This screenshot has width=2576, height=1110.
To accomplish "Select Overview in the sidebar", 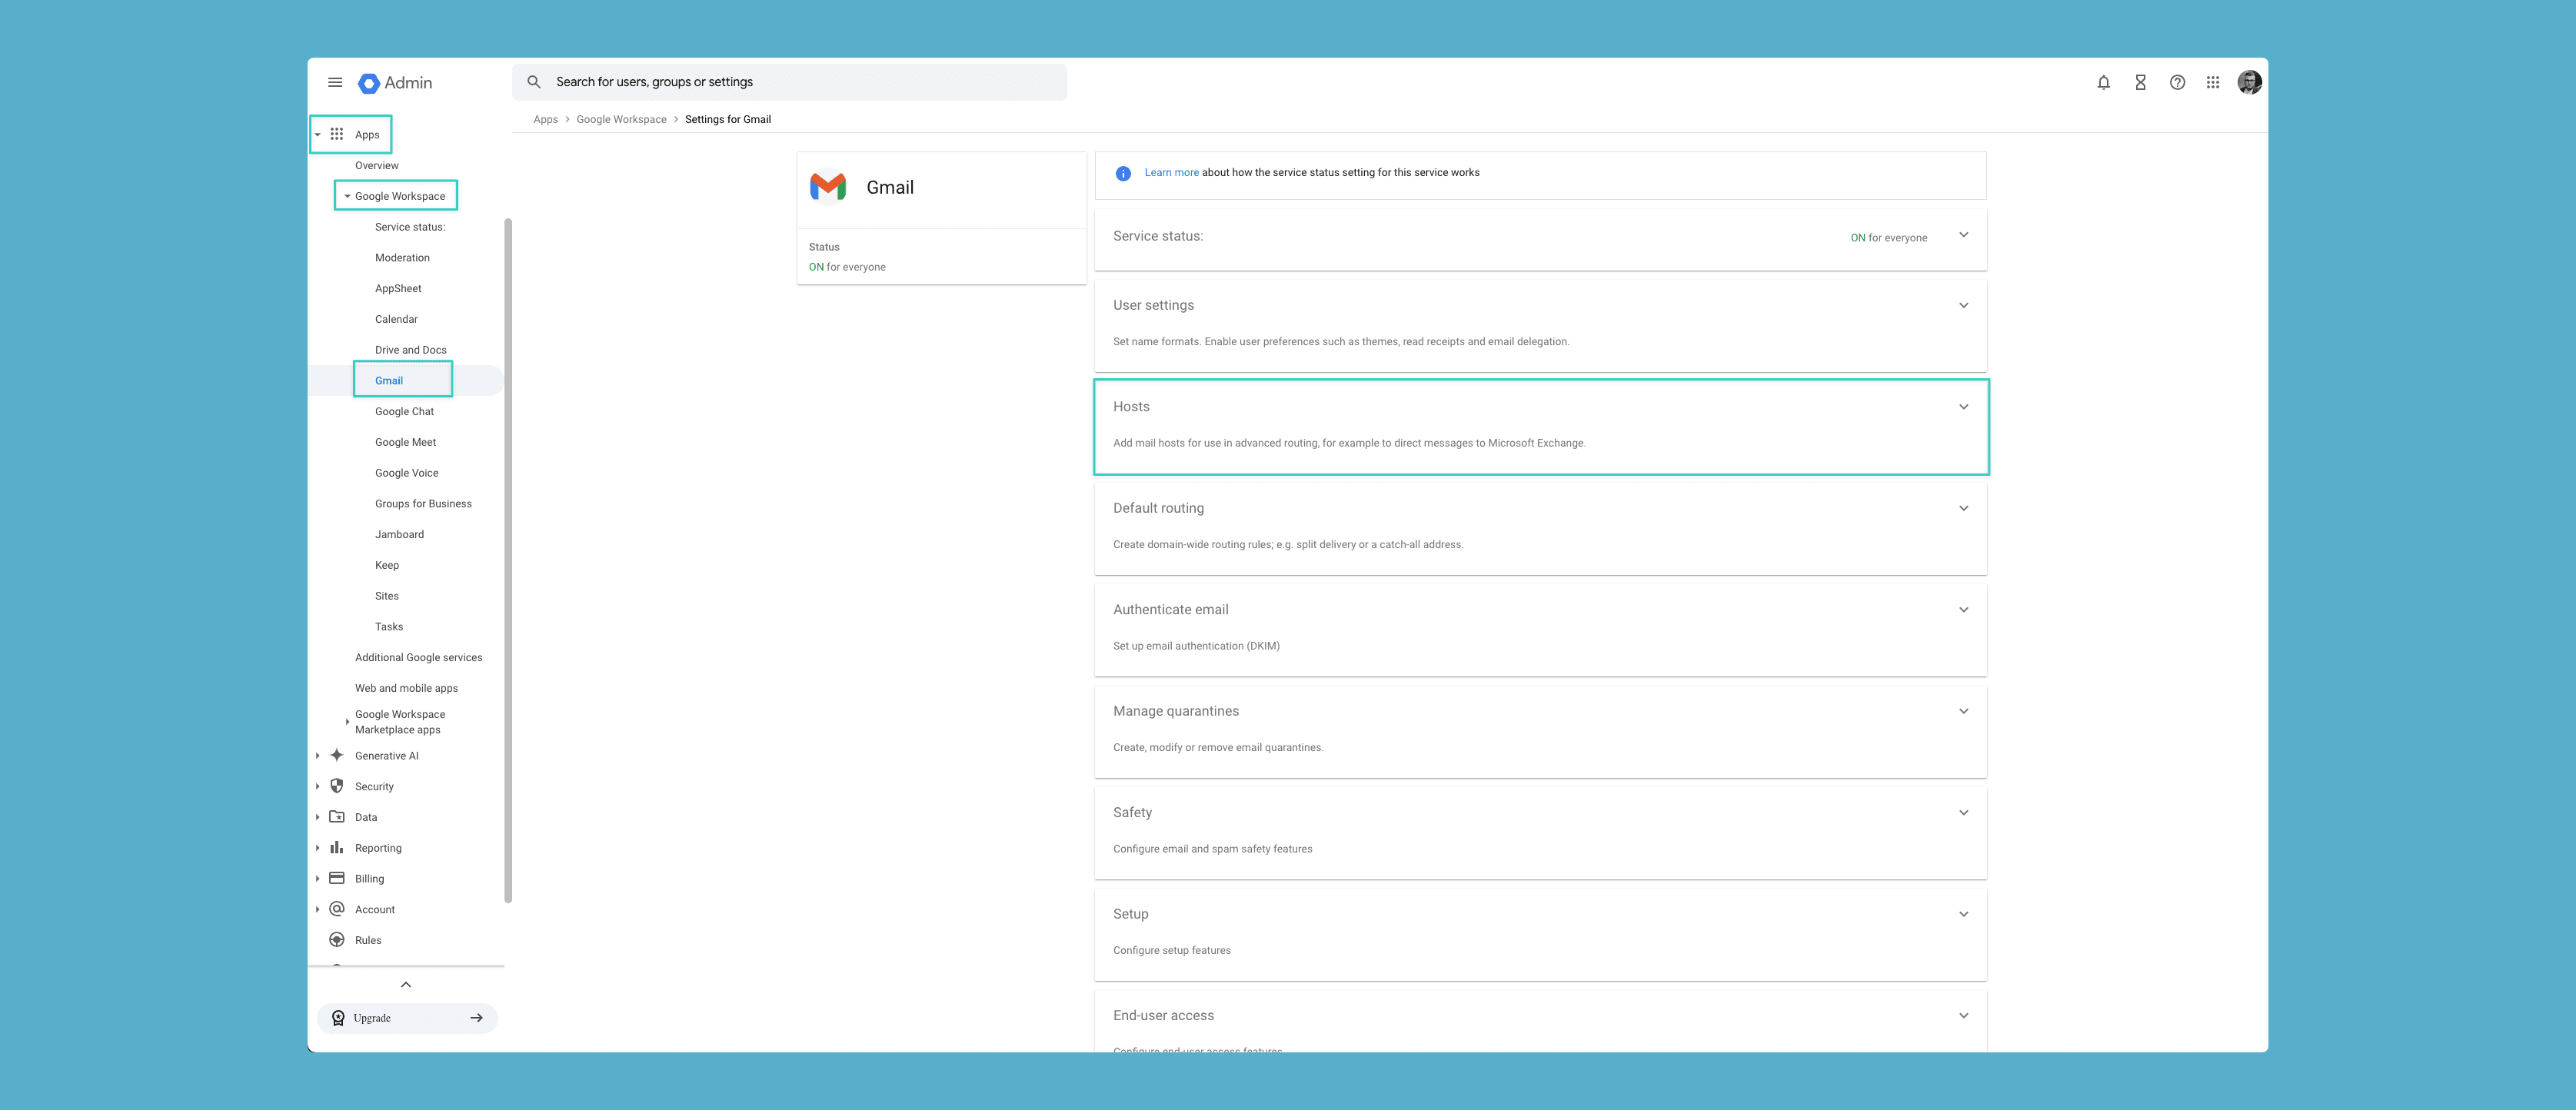I will click(376, 165).
